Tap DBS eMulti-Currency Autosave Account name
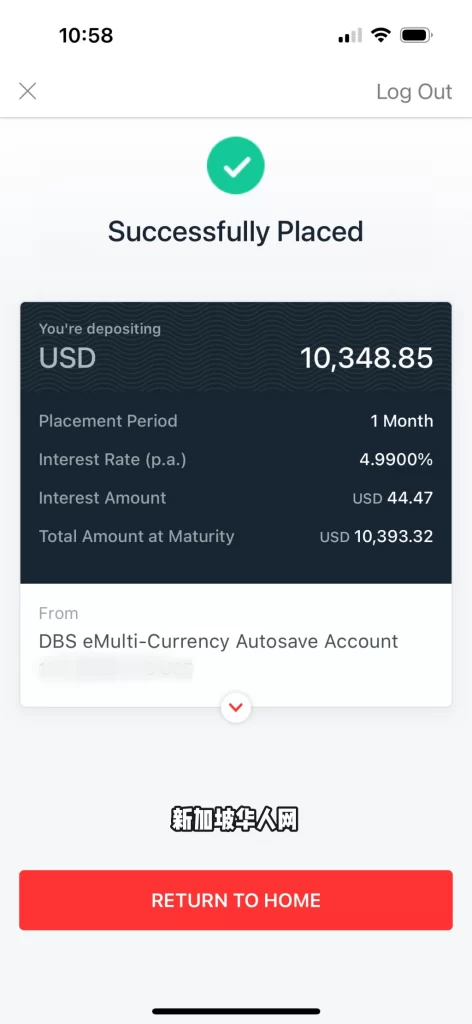 218,641
